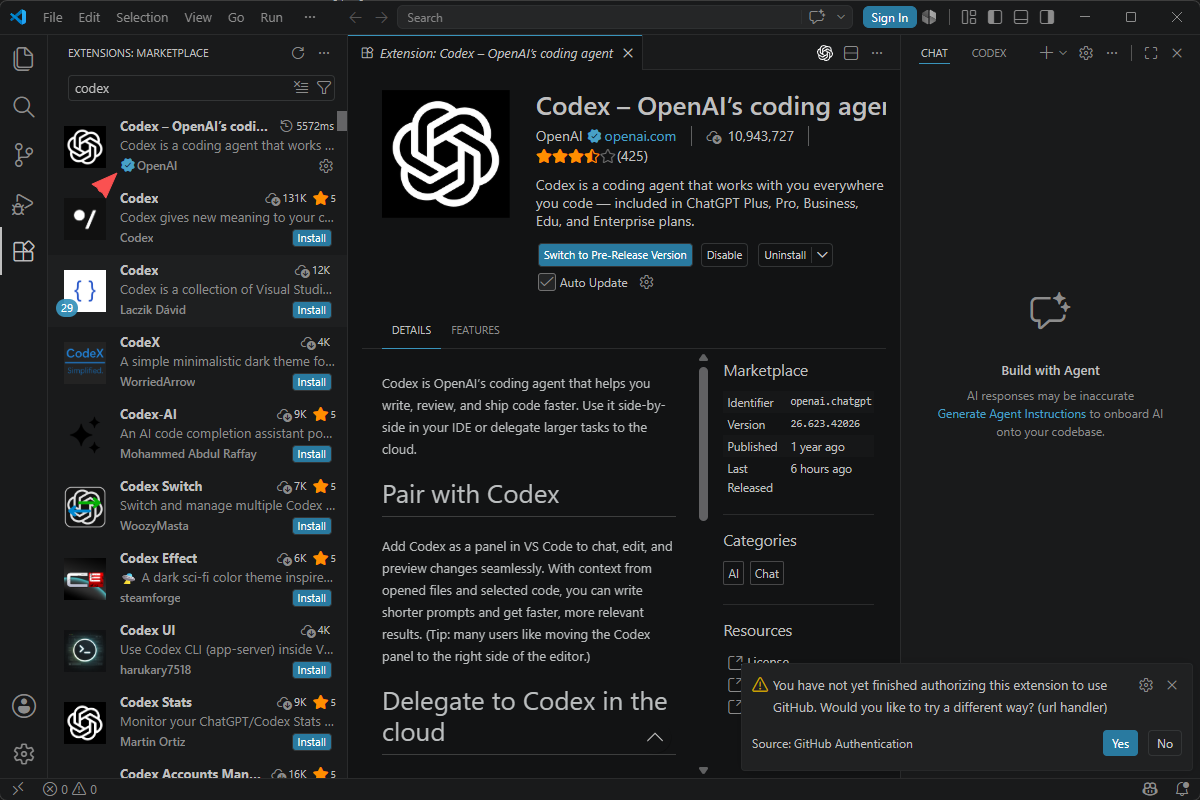Open the Extensions view icon
Screen dimensions: 1200x800
24,251
